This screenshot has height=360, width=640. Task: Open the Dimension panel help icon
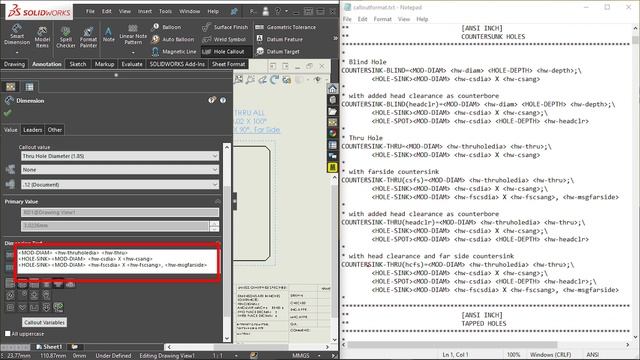pos(223,100)
